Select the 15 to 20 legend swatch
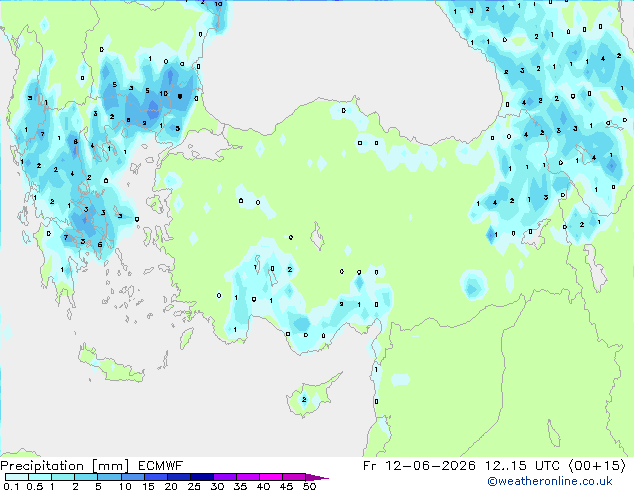The image size is (634, 490). [x=155, y=477]
